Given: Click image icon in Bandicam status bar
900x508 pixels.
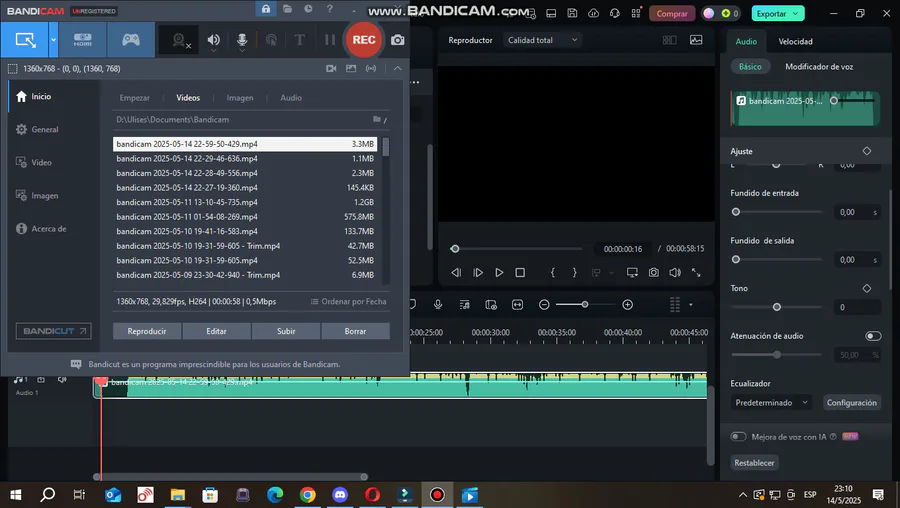Looking at the screenshot, I should [x=351, y=68].
